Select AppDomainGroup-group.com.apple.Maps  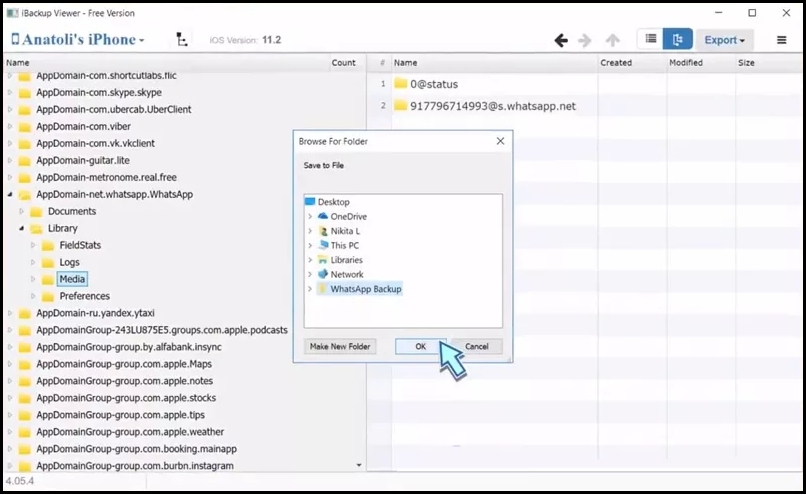(124, 364)
